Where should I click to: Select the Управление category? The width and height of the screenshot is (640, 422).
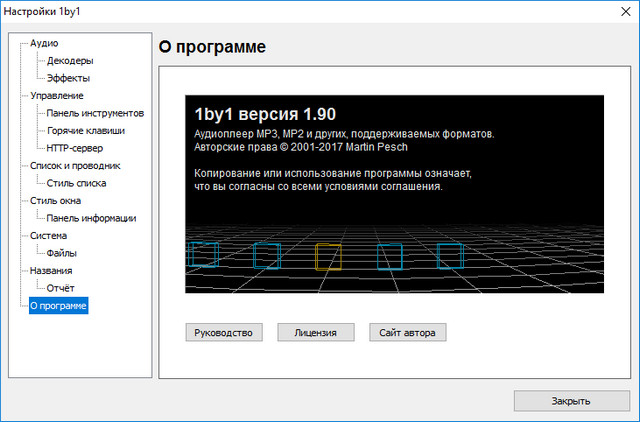(x=57, y=96)
